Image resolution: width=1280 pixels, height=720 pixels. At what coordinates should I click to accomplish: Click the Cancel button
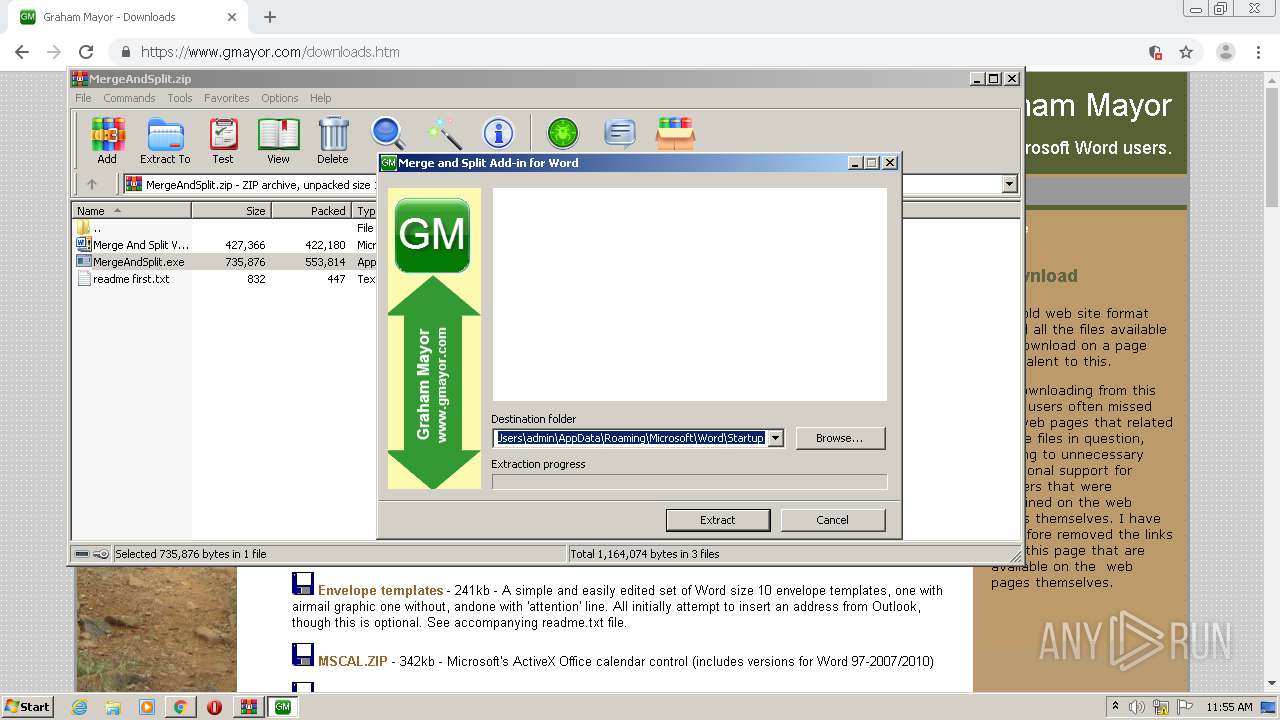pyautogui.click(x=832, y=520)
